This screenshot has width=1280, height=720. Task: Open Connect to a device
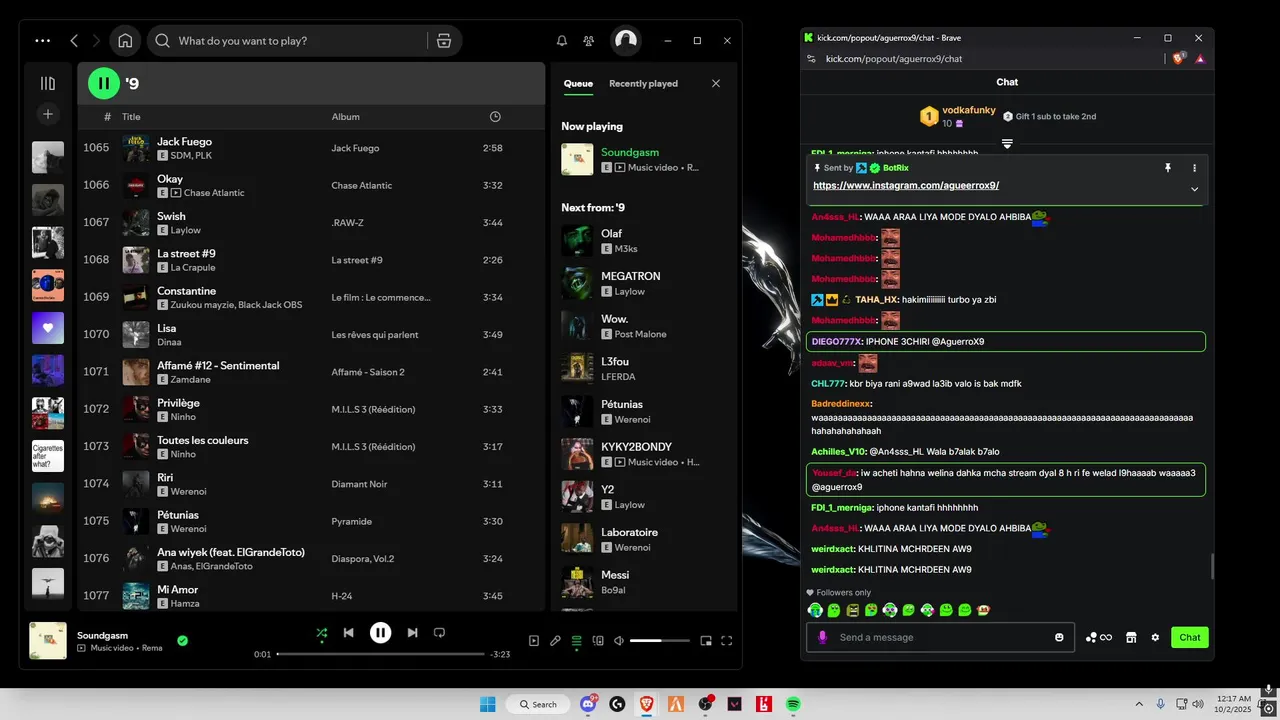click(x=598, y=641)
